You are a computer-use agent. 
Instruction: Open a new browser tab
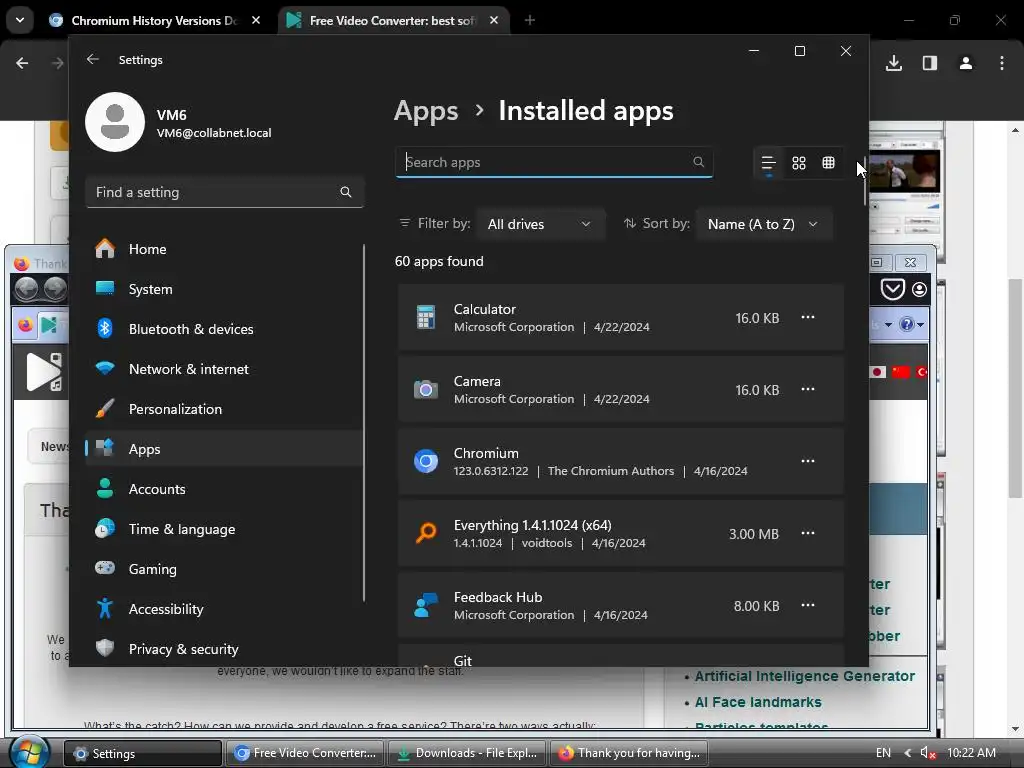click(530, 20)
